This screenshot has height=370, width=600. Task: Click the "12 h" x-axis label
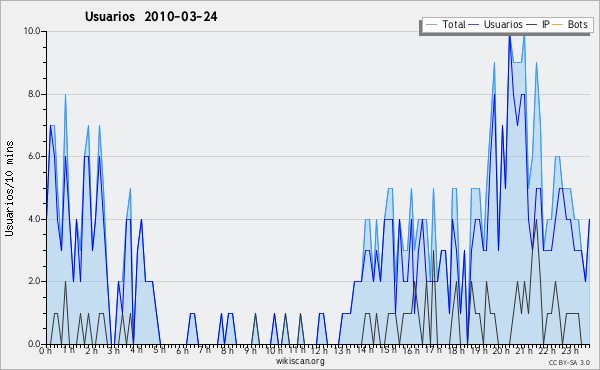pyautogui.click(x=319, y=350)
